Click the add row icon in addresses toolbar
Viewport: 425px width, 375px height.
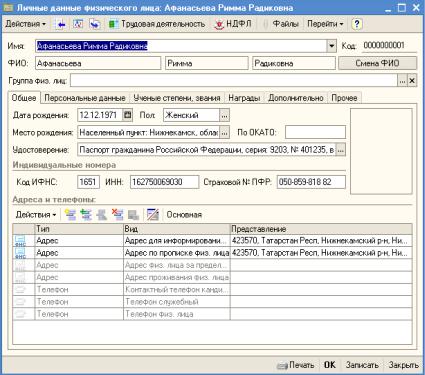pos(70,215)
